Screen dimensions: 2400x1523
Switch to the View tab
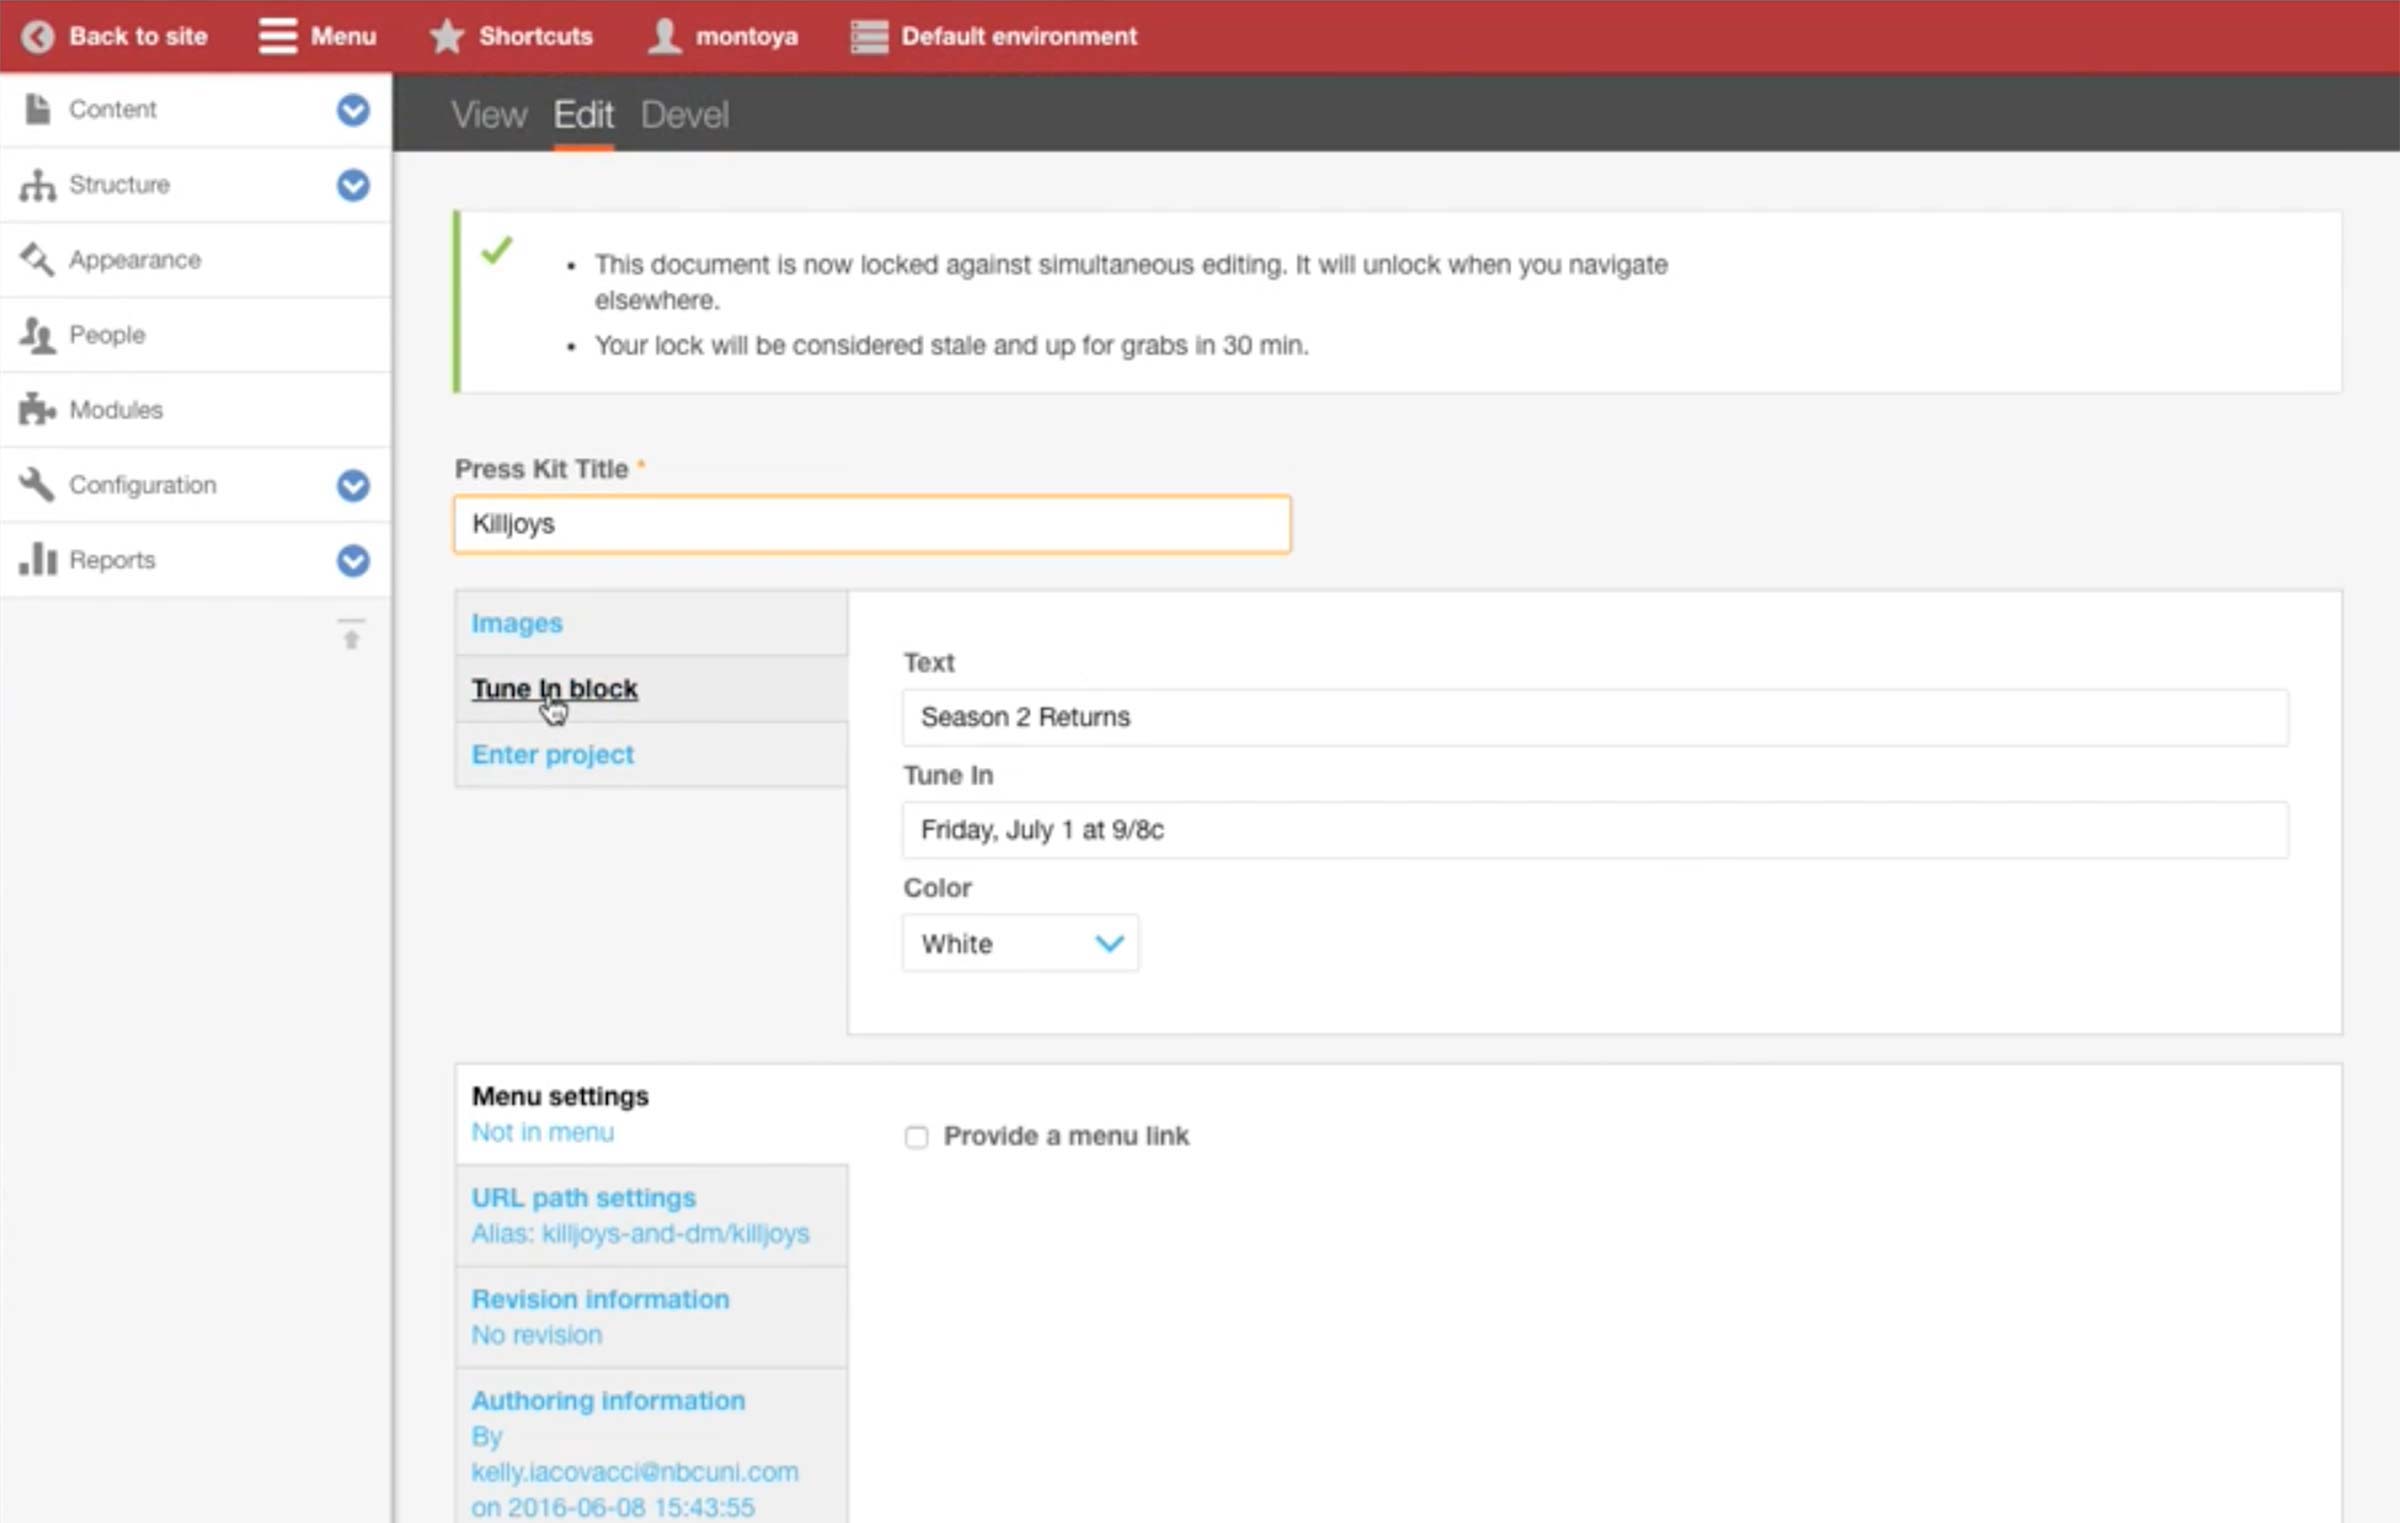(488, 115)
